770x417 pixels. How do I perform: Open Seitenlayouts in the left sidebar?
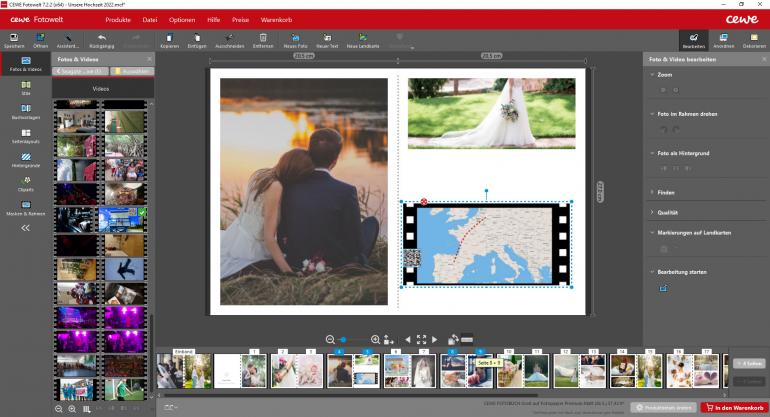(26, 136)
